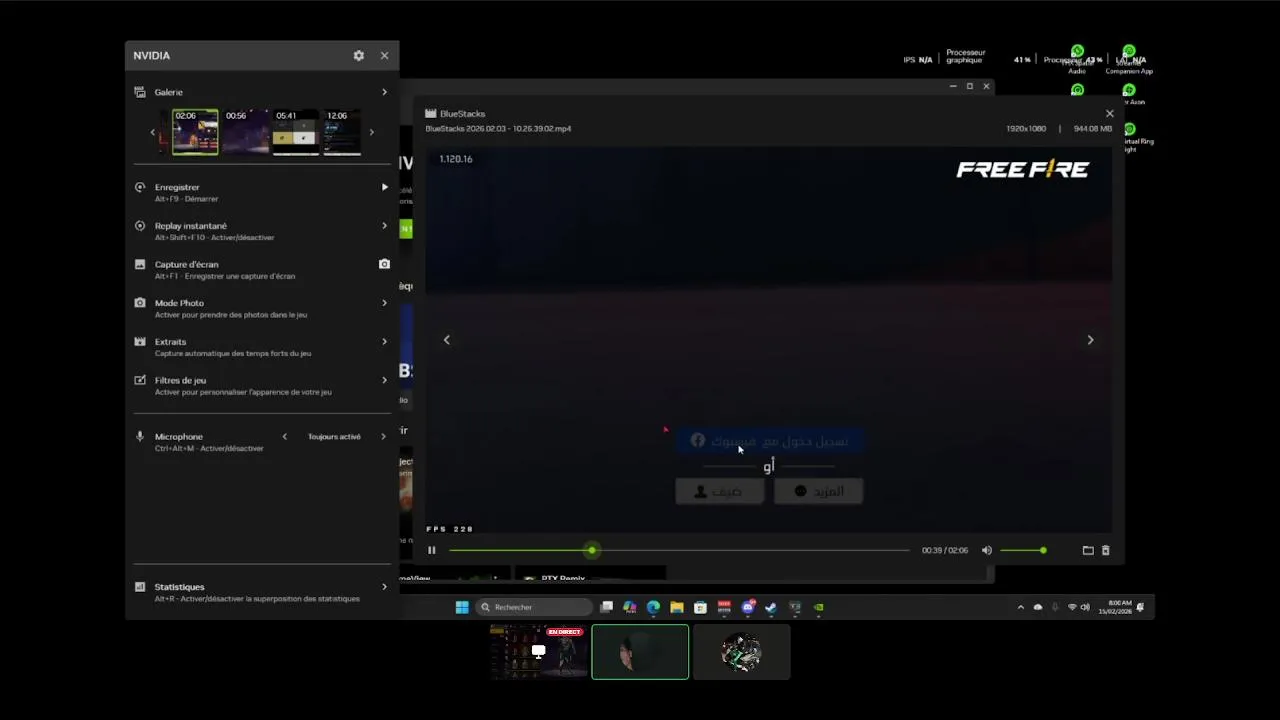Launch Microsoft Edge from taskbar

click(653, 607)
